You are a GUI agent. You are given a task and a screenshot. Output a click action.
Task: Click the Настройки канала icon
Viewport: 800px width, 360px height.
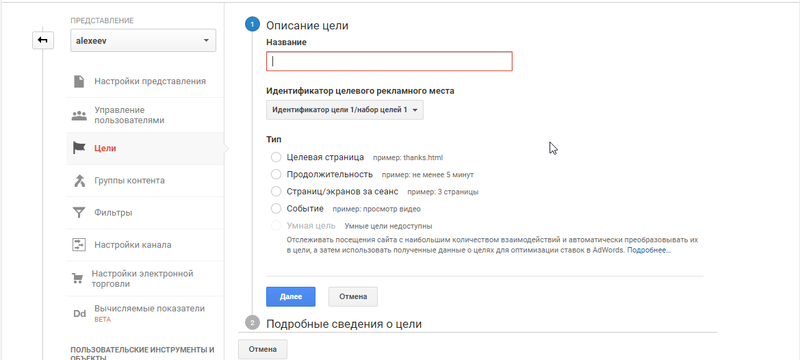click(78, 245)
